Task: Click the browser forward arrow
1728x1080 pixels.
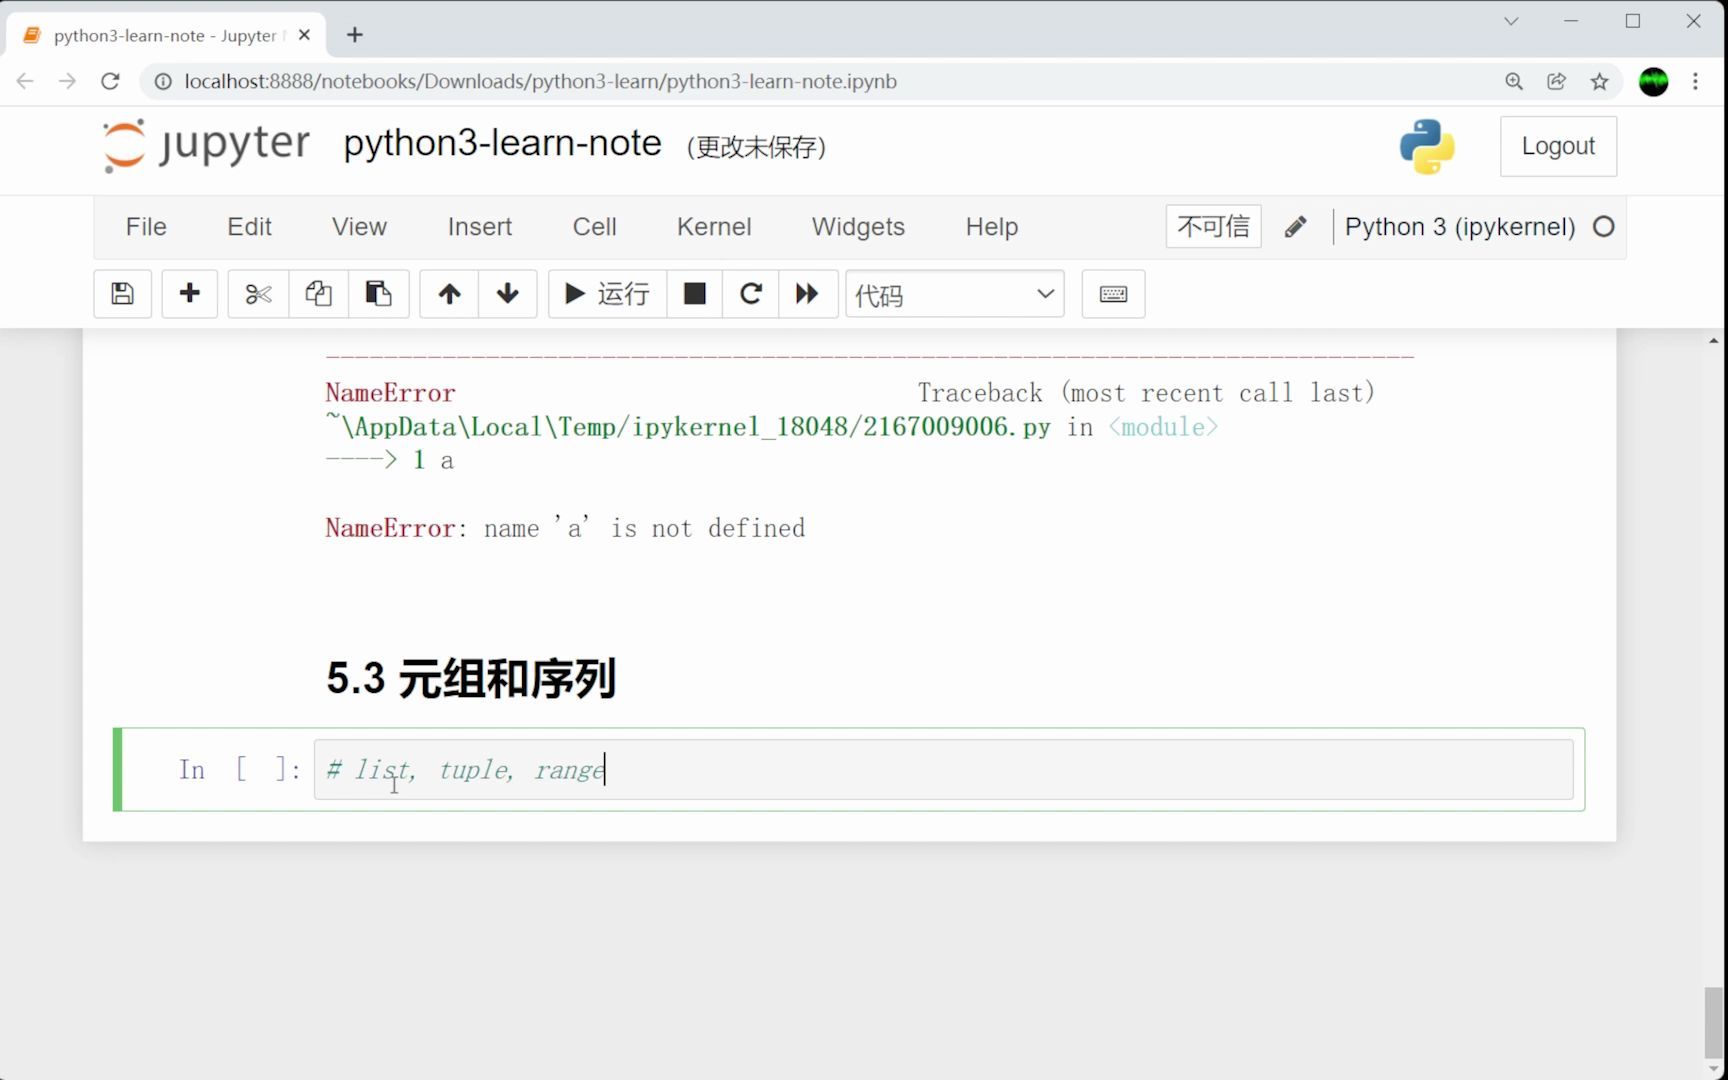Action: click(67, 81)
